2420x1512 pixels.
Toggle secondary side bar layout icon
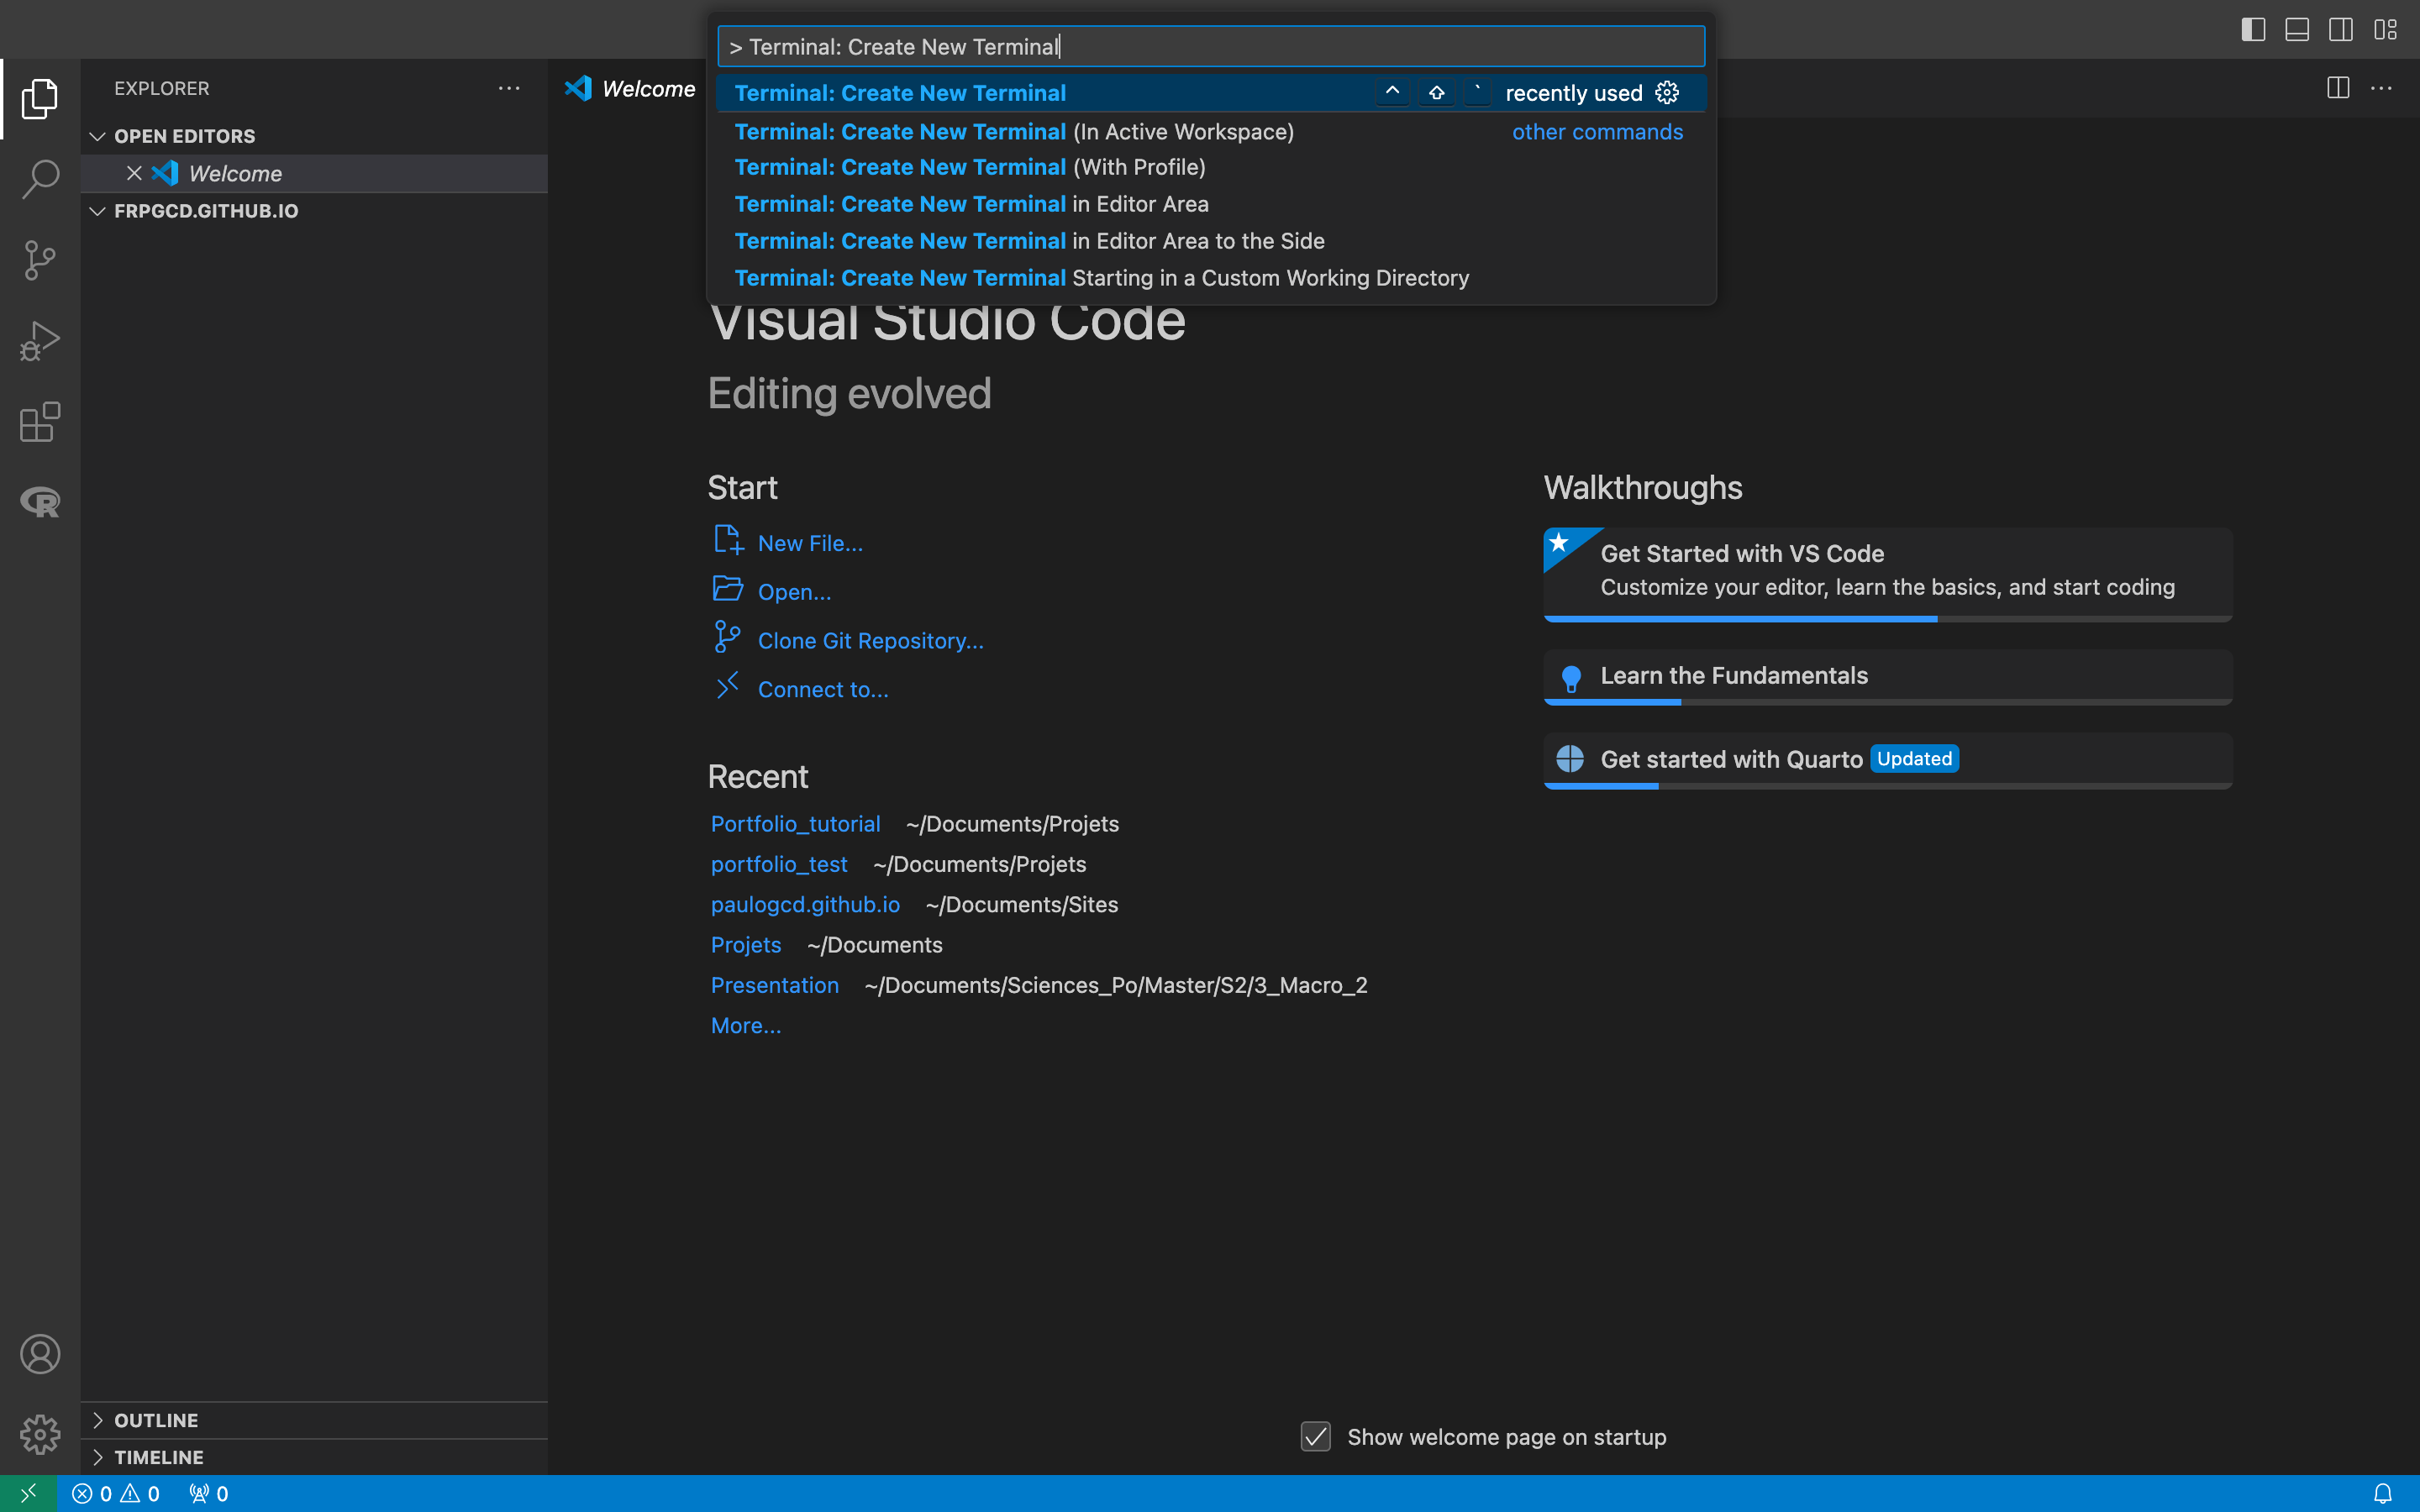click(x=2341, y=30)
